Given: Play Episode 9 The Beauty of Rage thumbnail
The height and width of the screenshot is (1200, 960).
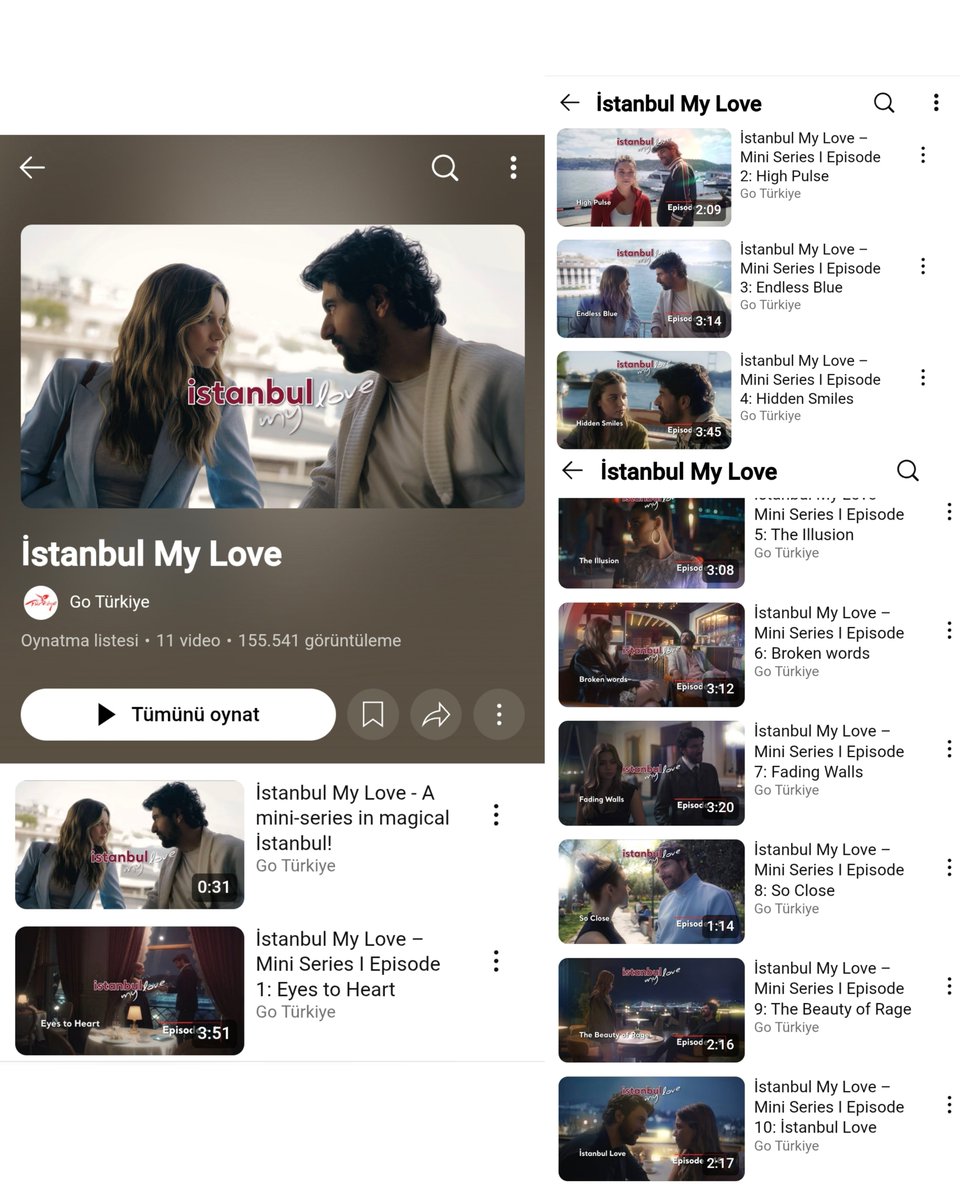Looking at the screenshot, I should [x=651, y=1010].
